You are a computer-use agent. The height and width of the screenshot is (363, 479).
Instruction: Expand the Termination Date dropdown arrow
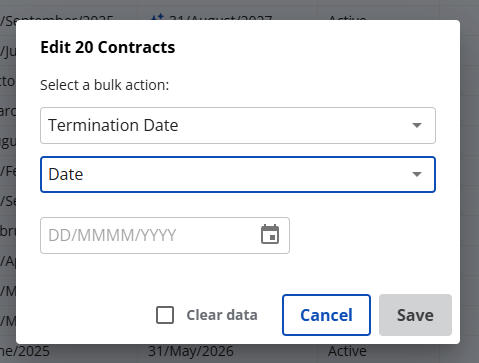417,125
